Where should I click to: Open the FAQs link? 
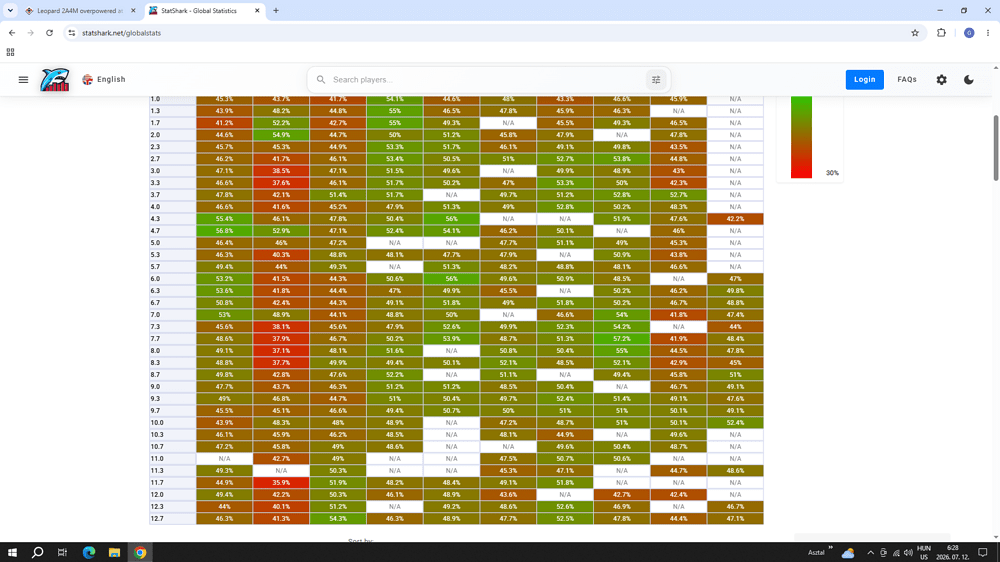click(x=907, y=80)
